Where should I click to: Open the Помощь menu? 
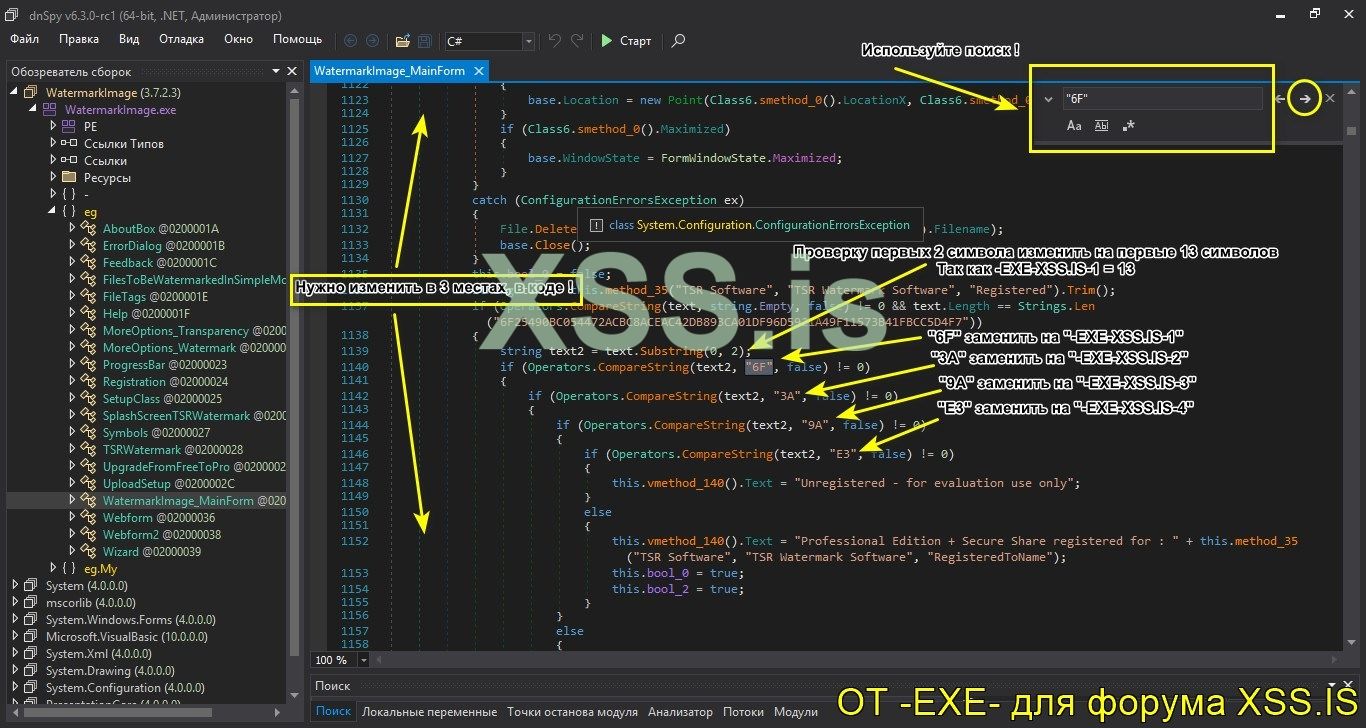coord(298,39)
